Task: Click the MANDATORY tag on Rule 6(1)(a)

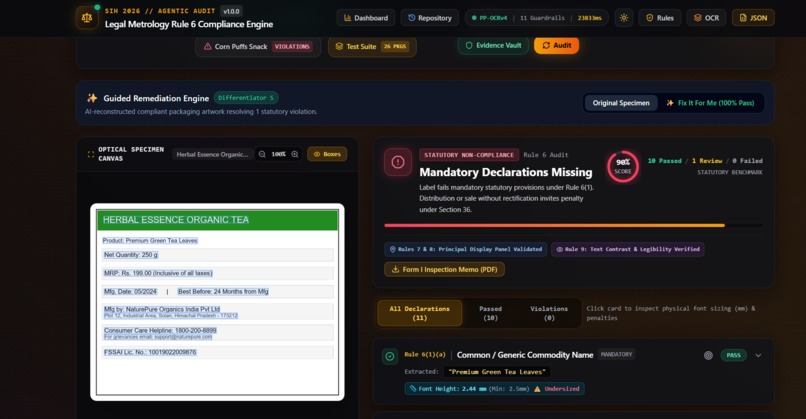Action: pos(616,354)
